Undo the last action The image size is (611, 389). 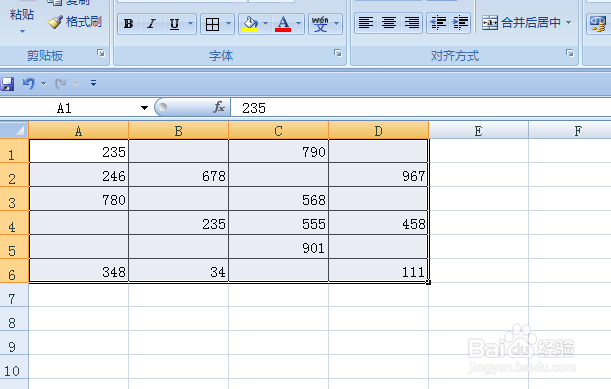(28, 83)
